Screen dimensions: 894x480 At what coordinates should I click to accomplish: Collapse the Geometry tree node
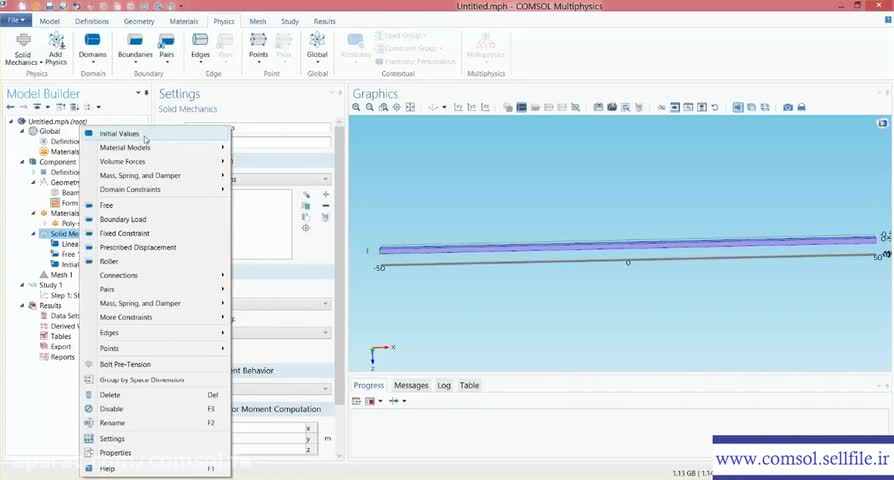click(34, 182)
